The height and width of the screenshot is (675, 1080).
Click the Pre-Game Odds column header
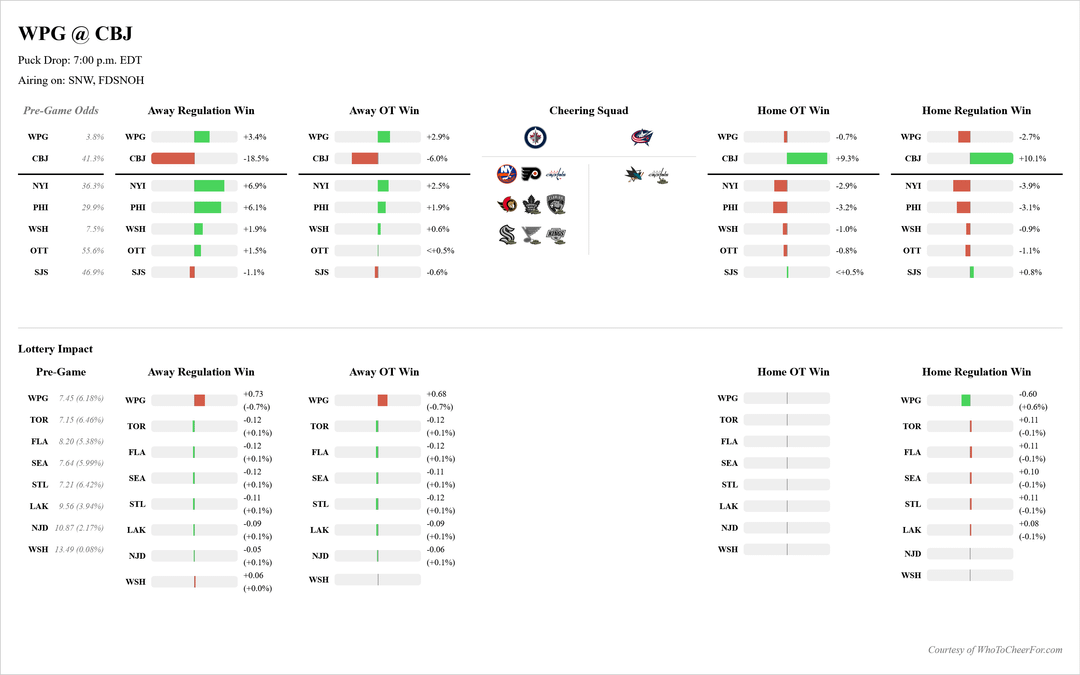pos(61,111)
